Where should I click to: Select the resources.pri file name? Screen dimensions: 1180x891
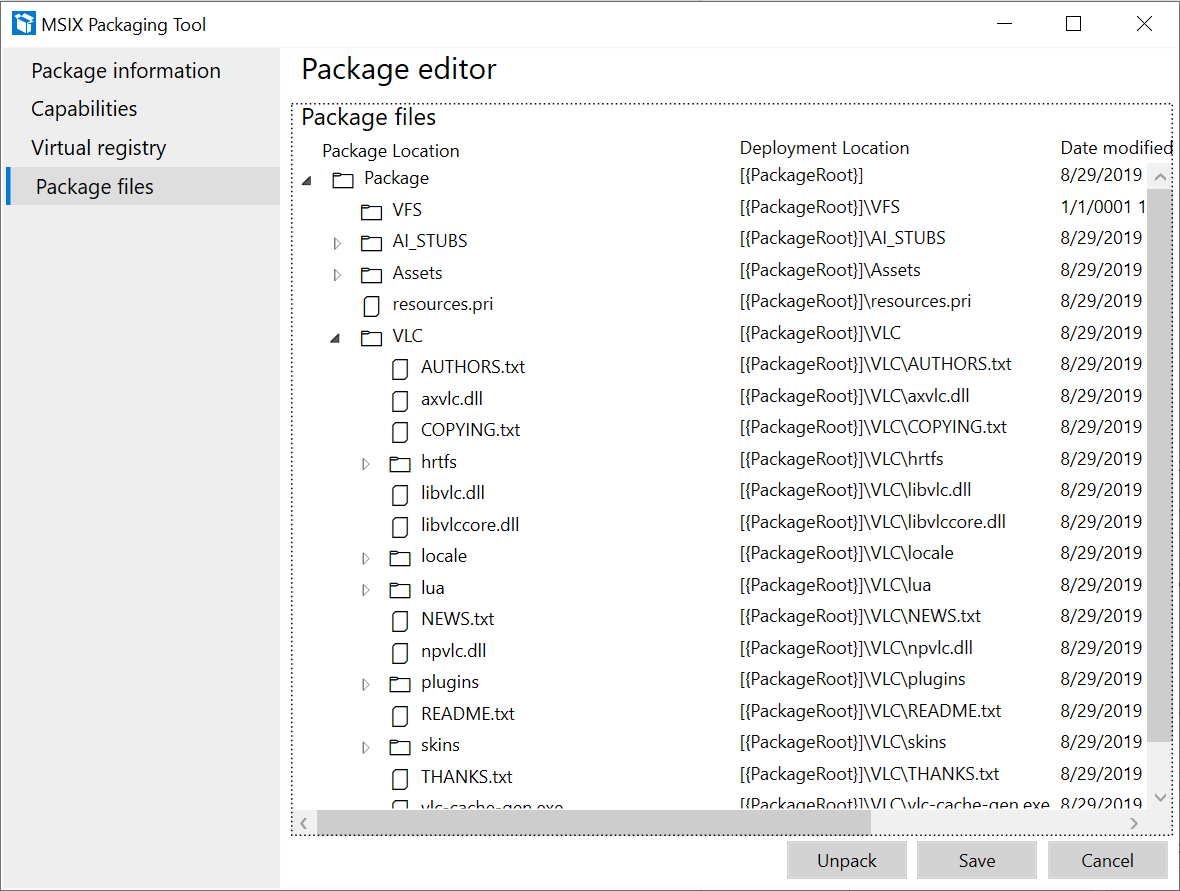pos(442,304)
